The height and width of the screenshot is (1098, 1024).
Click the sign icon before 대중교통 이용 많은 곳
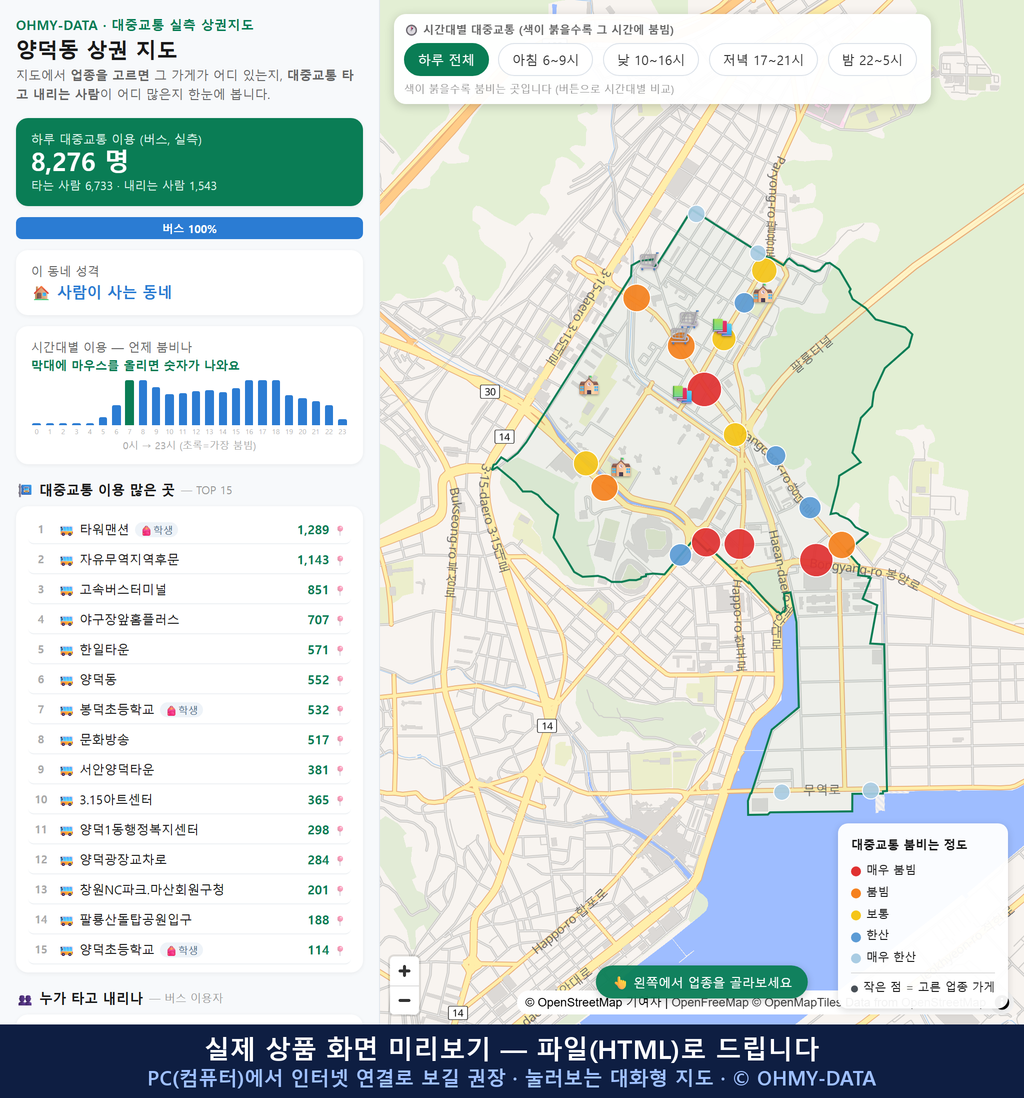(25, 490)
